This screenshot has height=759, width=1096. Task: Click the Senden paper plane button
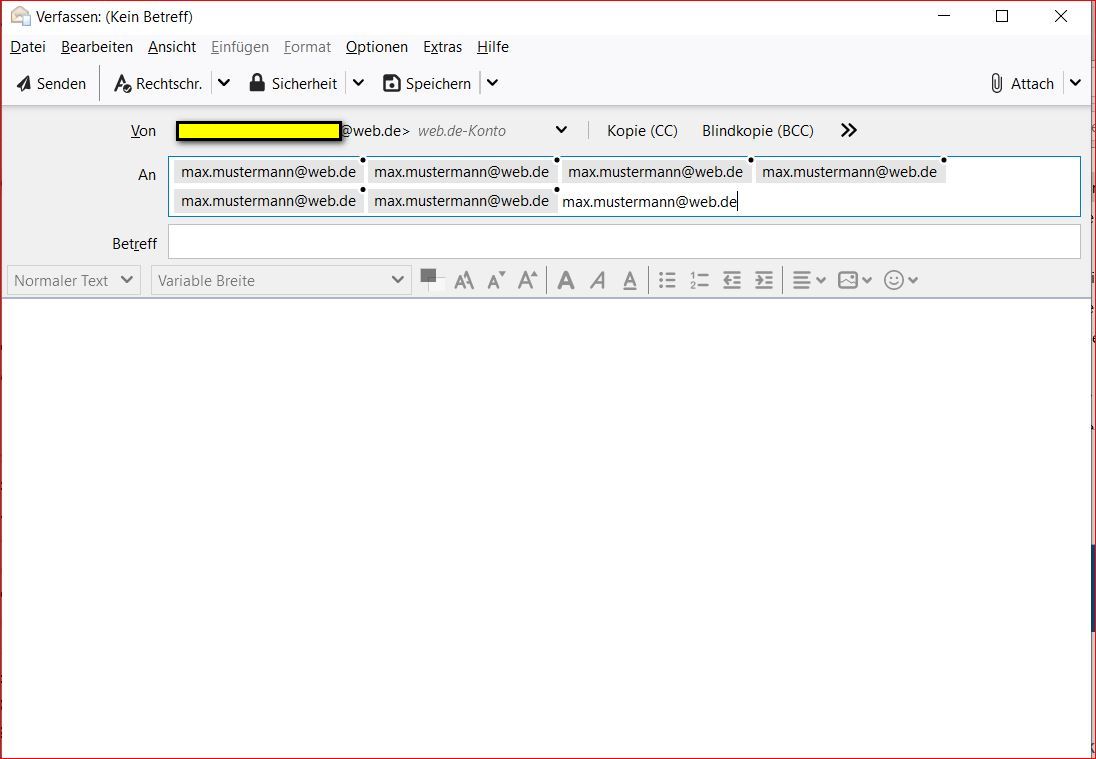(24, 84)
